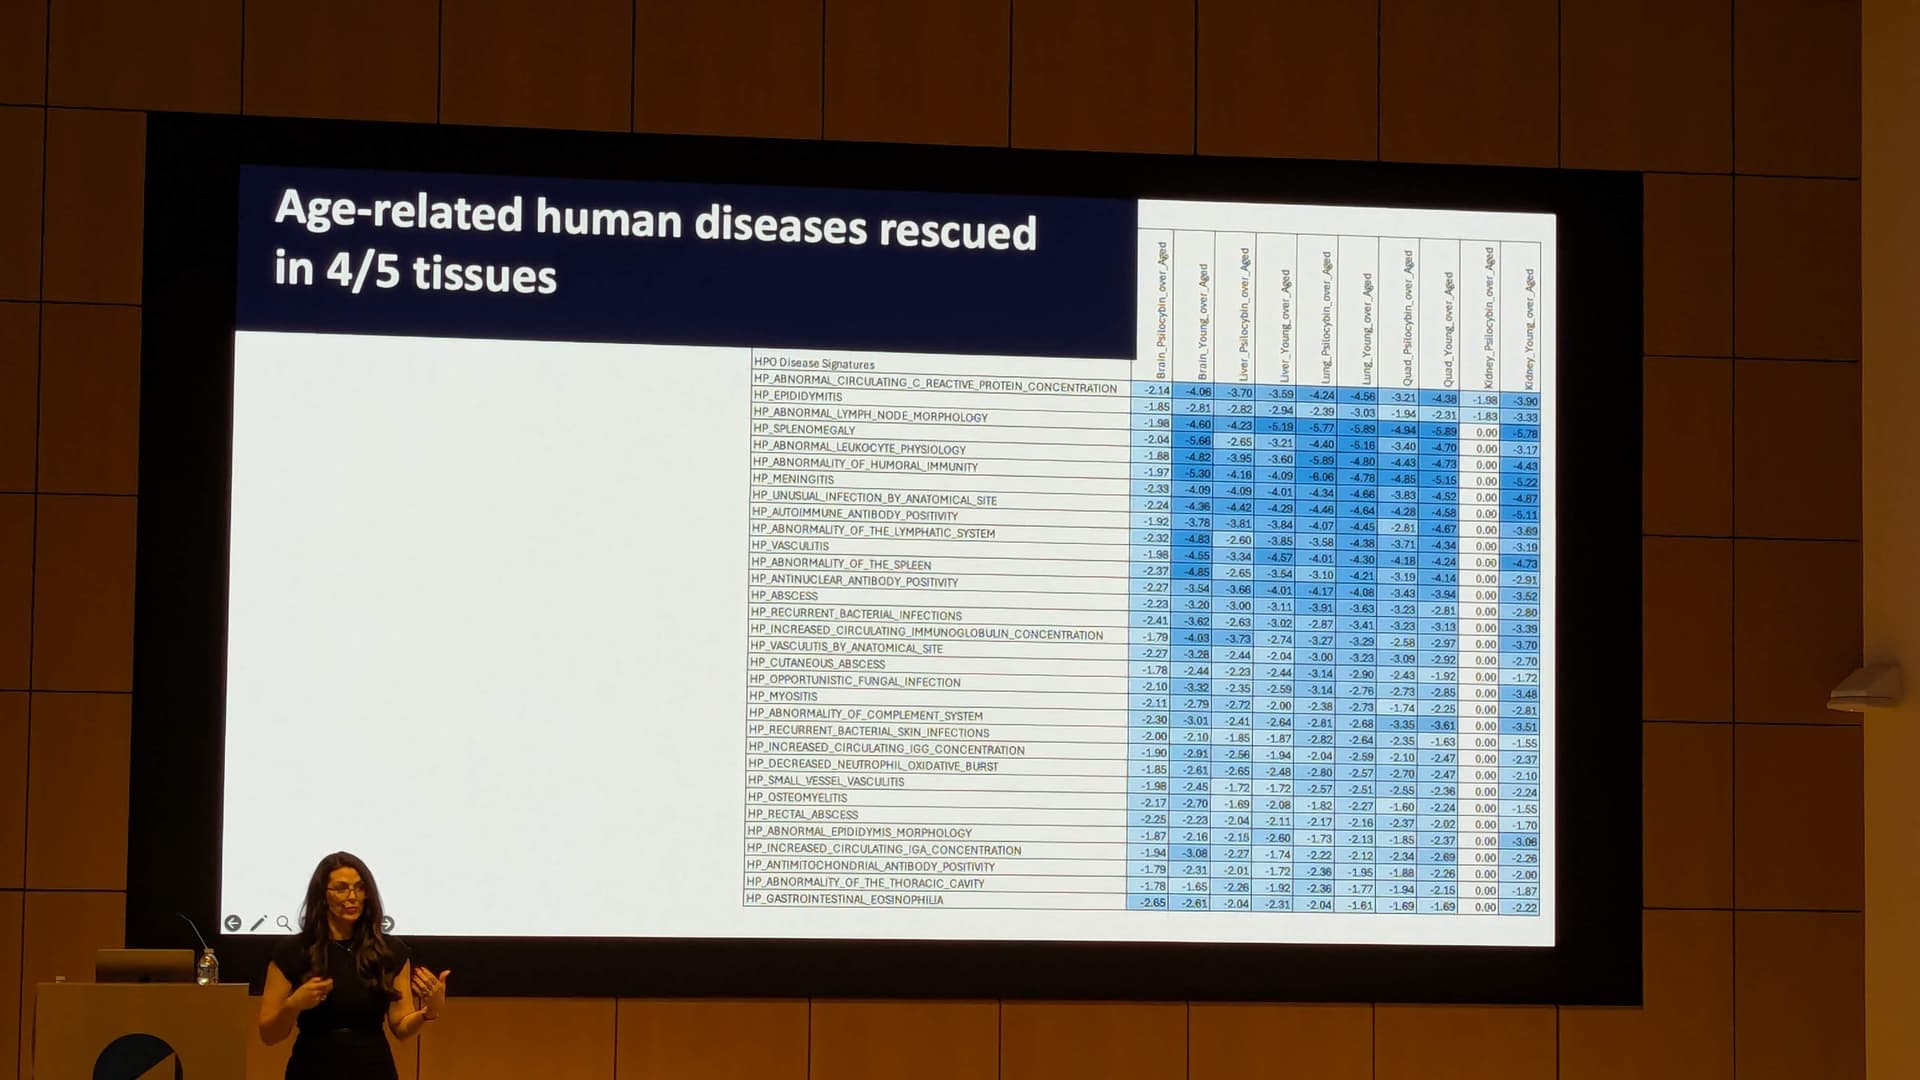Click the next slide arrow icon
Image resolution: width=1920 pixels, height=1080 pixels.
point(388,923)
